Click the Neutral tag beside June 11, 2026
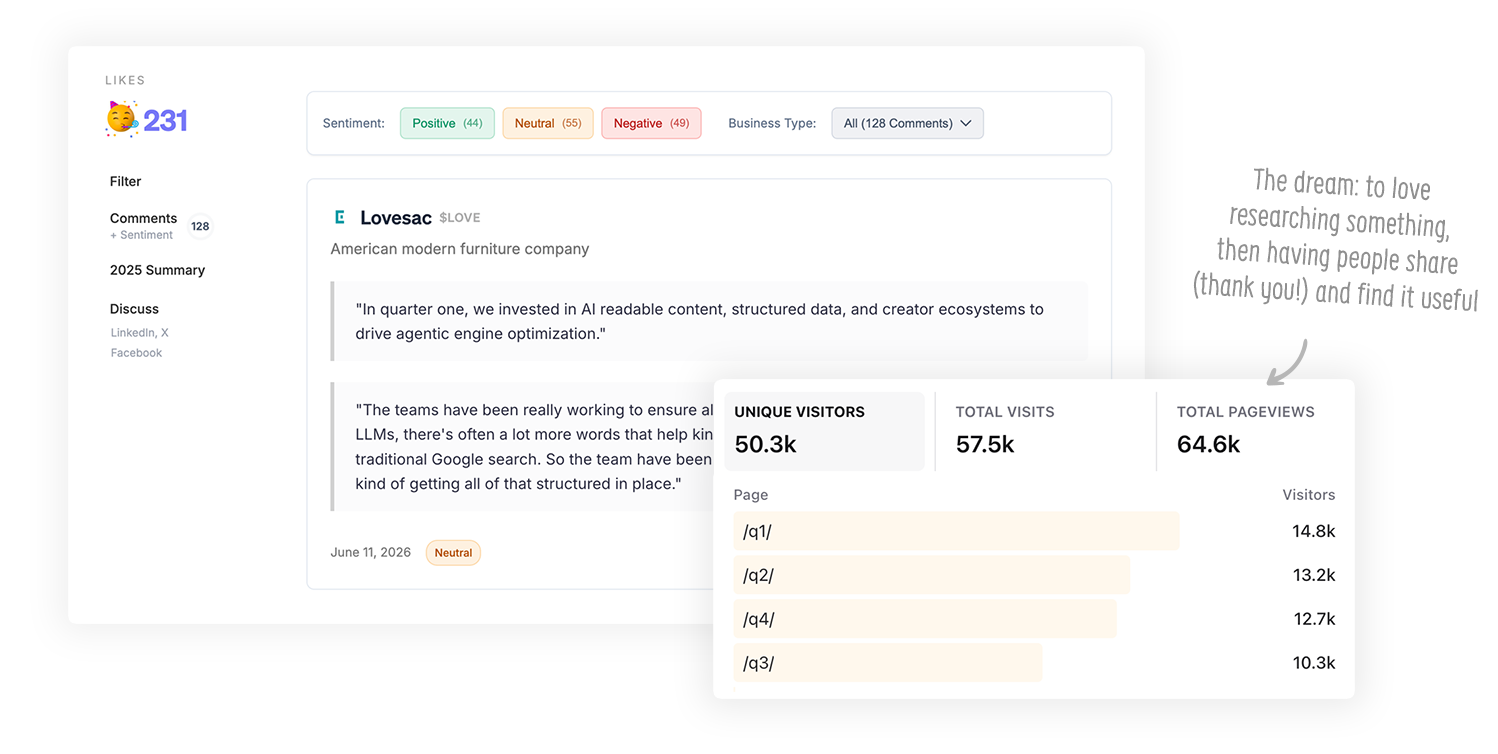 [453, 553]
